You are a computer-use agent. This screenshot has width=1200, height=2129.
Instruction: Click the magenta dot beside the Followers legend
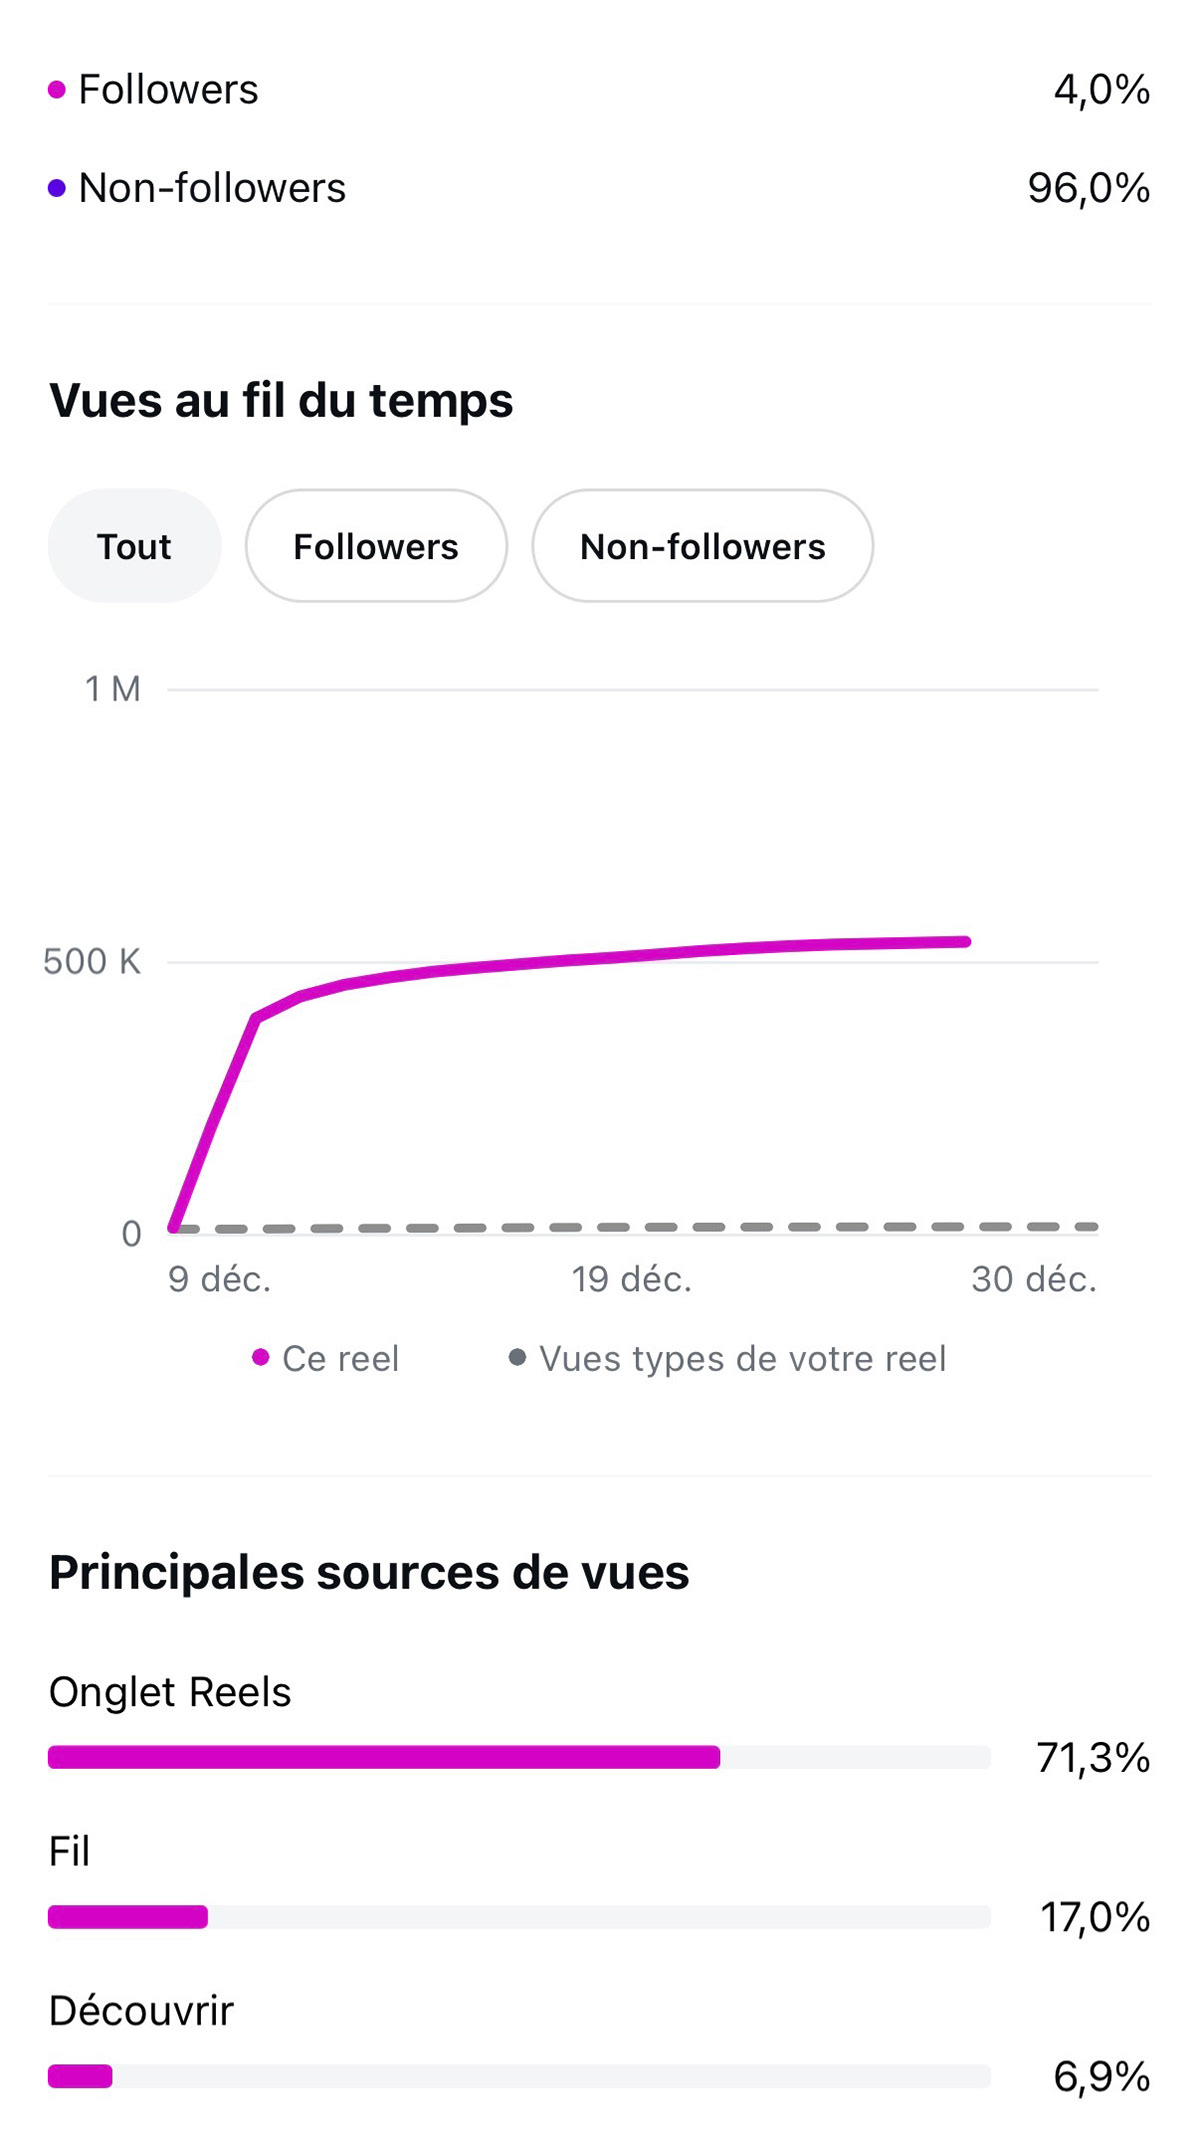click(x=57, y=90)
